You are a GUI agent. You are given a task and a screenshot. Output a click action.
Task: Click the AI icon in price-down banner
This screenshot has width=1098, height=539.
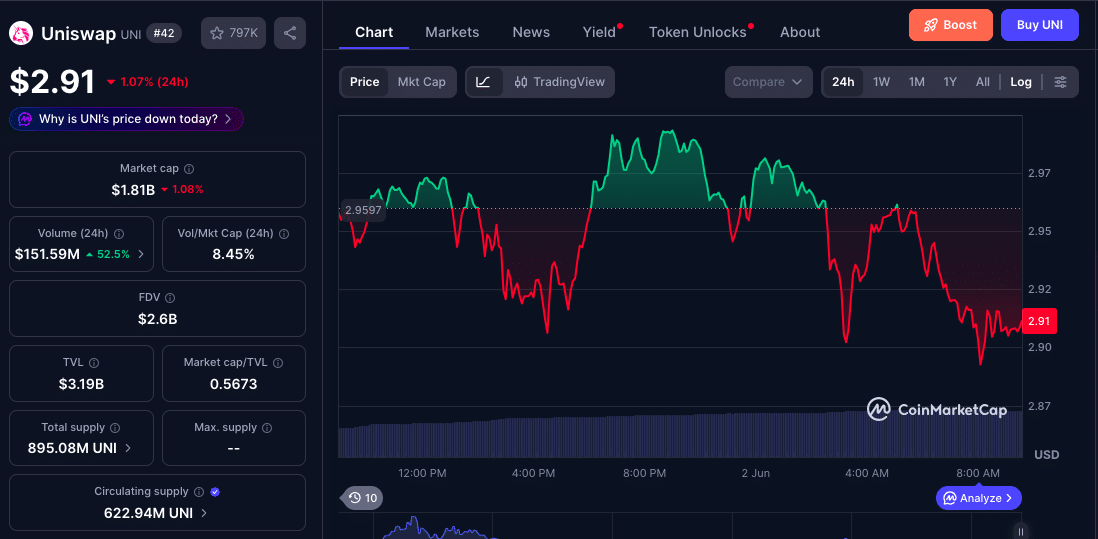[25, 119]
